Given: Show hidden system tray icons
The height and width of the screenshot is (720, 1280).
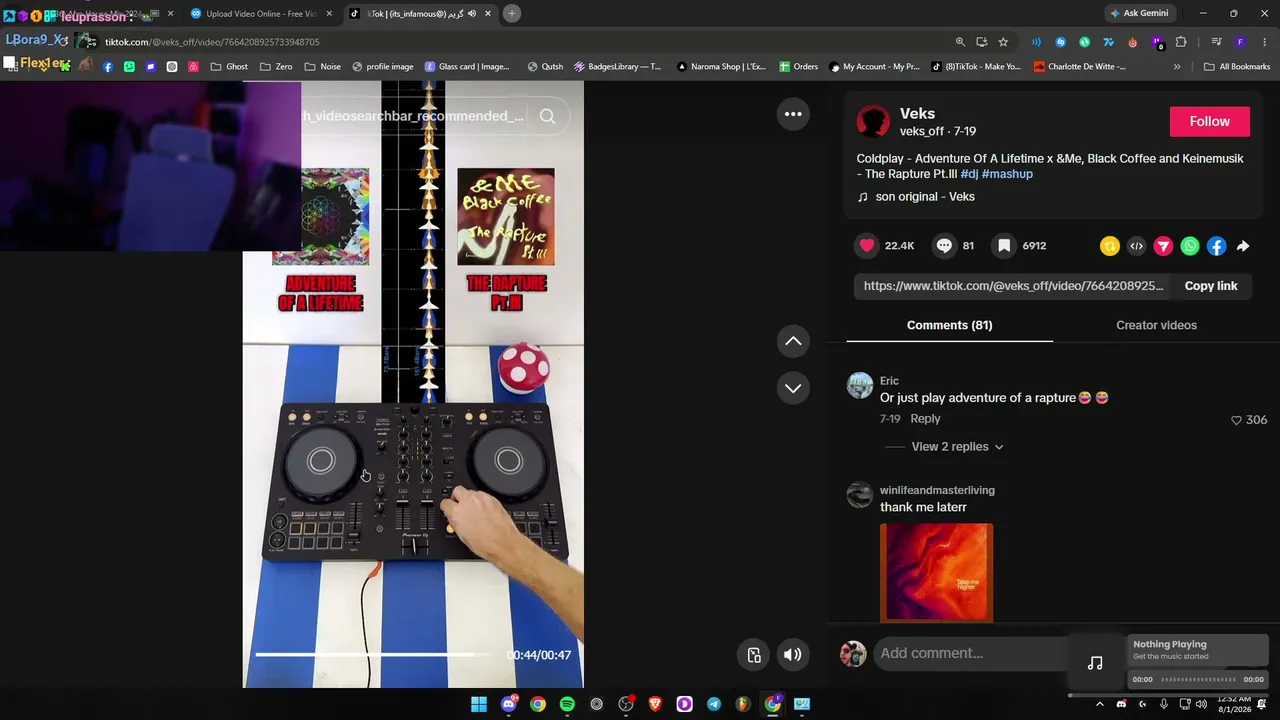Looking at the screenshot, I should [1099, 704].
